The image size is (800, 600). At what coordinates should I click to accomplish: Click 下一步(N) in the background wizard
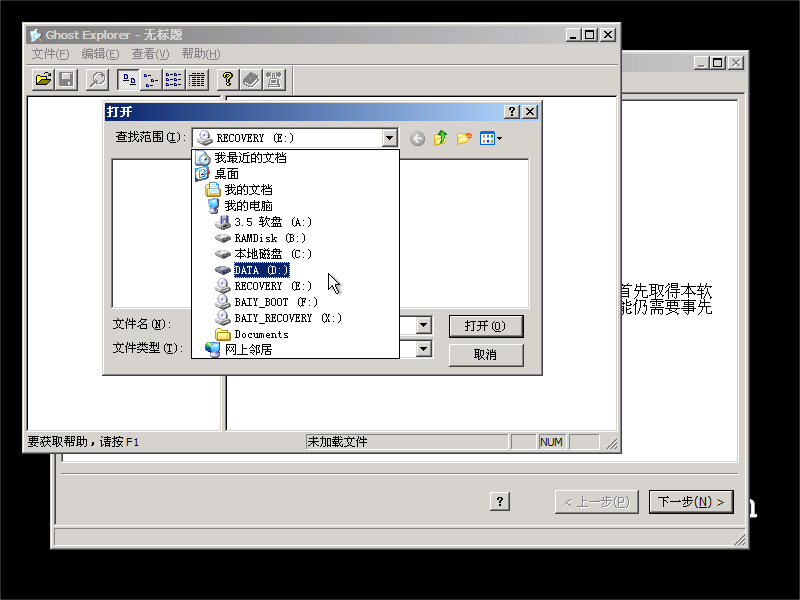[691, 502]
